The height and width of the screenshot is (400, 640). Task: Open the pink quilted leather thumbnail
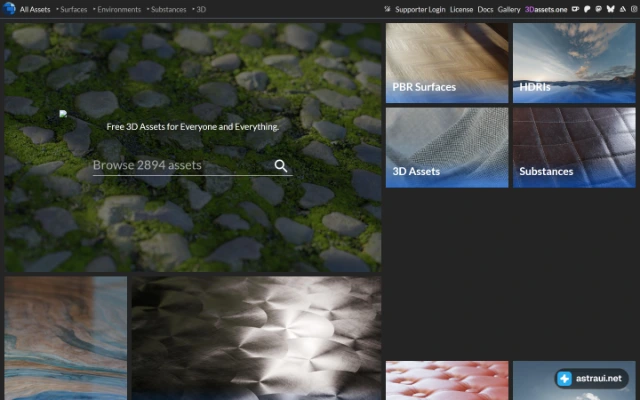[x=447, y=380]
